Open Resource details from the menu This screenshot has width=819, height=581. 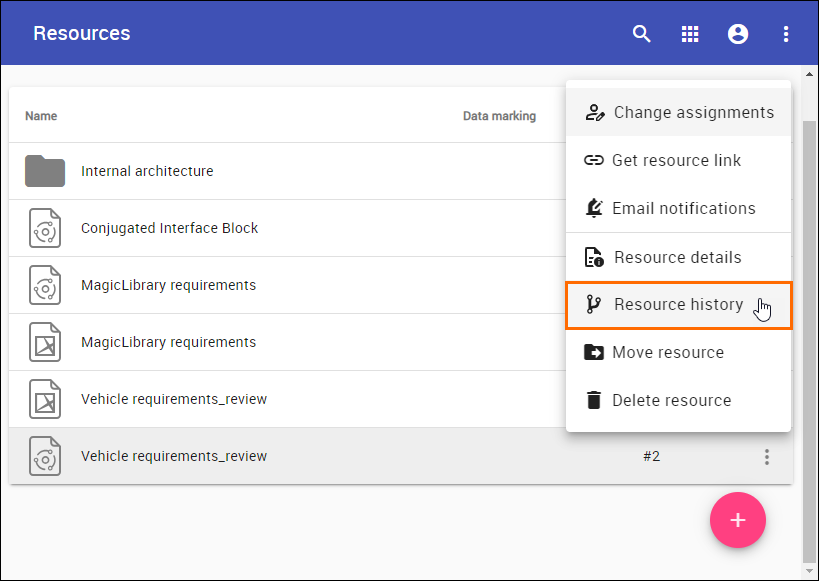coord(679,258)
